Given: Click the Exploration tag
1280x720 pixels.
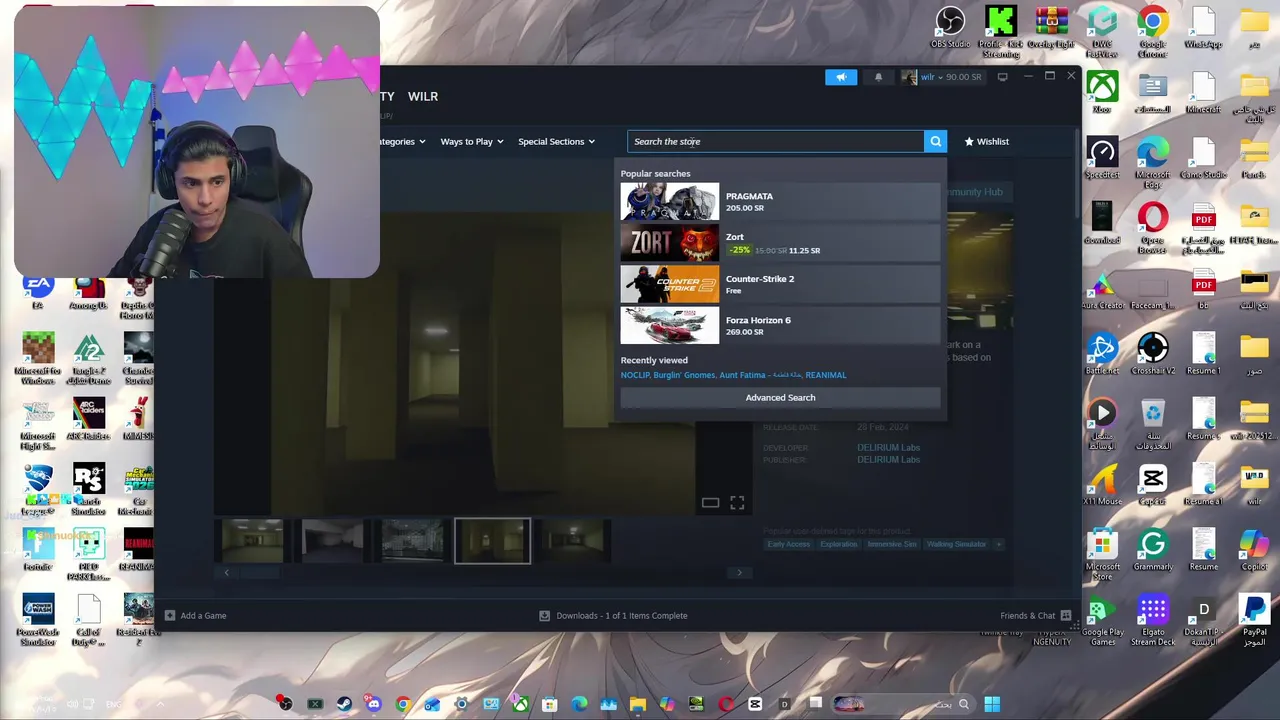Looking at the screenshot, I should [x=839, y=544].
